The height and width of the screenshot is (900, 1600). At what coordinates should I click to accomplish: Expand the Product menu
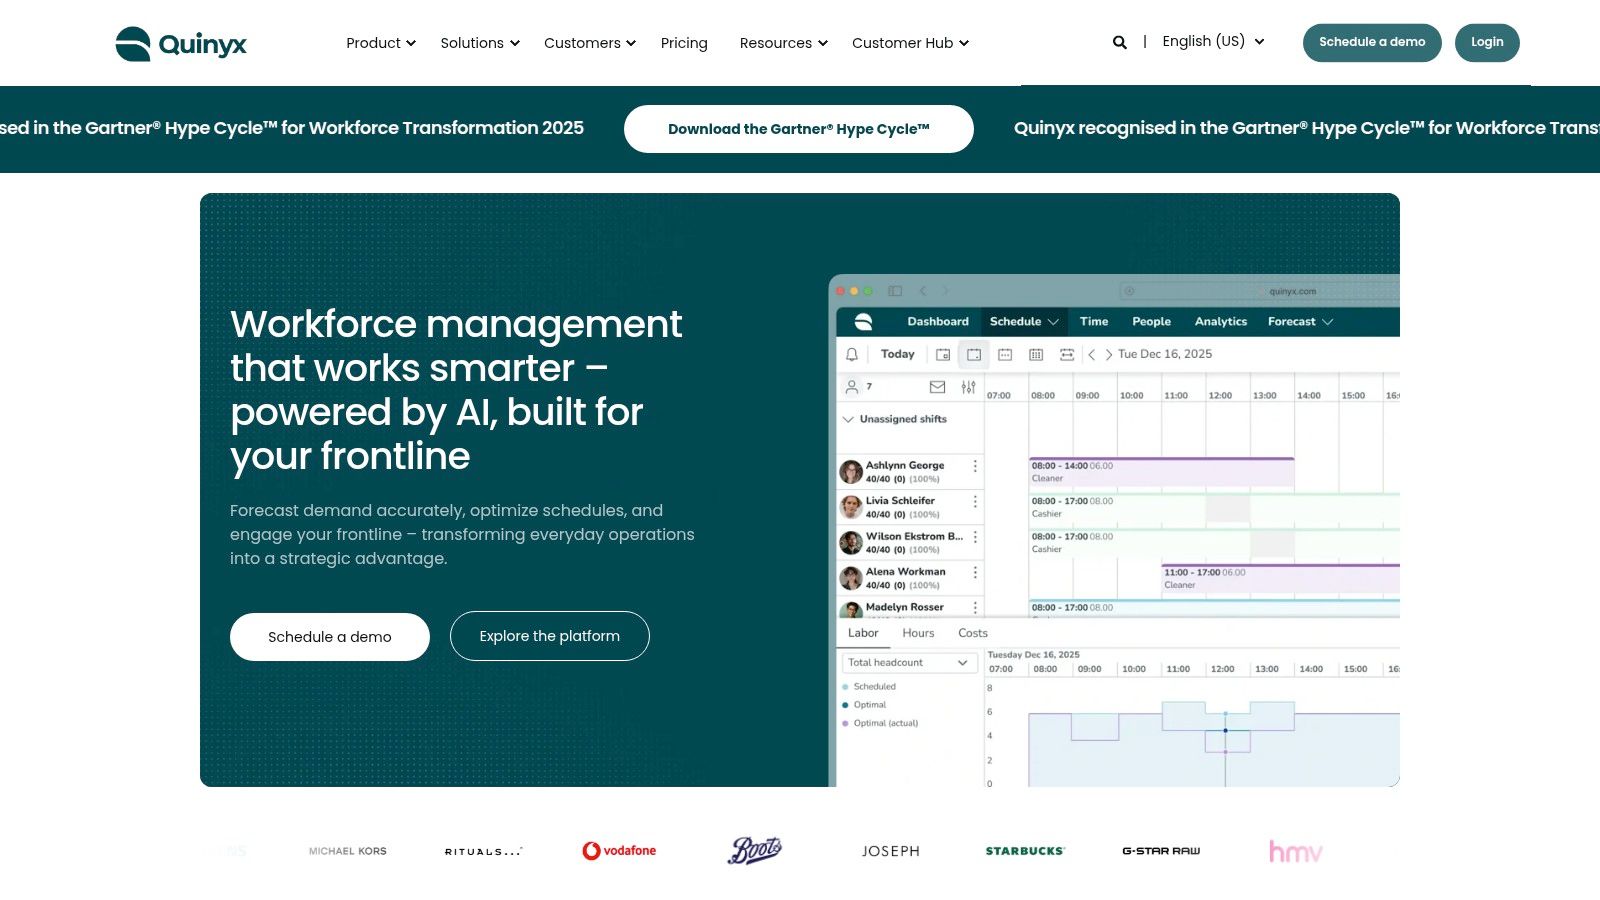[380, 43]
